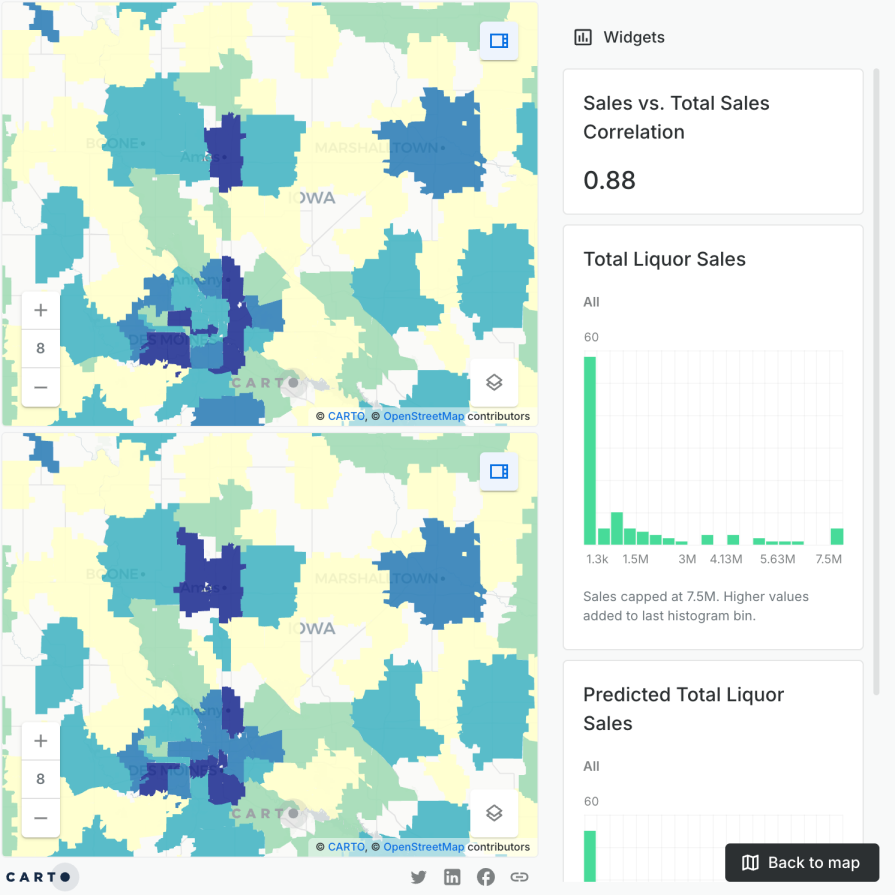Image resolution: width=895 pixels, height=895 pixels.
Task: Open the CARTO attribution link on the top map
Action: 346,416
